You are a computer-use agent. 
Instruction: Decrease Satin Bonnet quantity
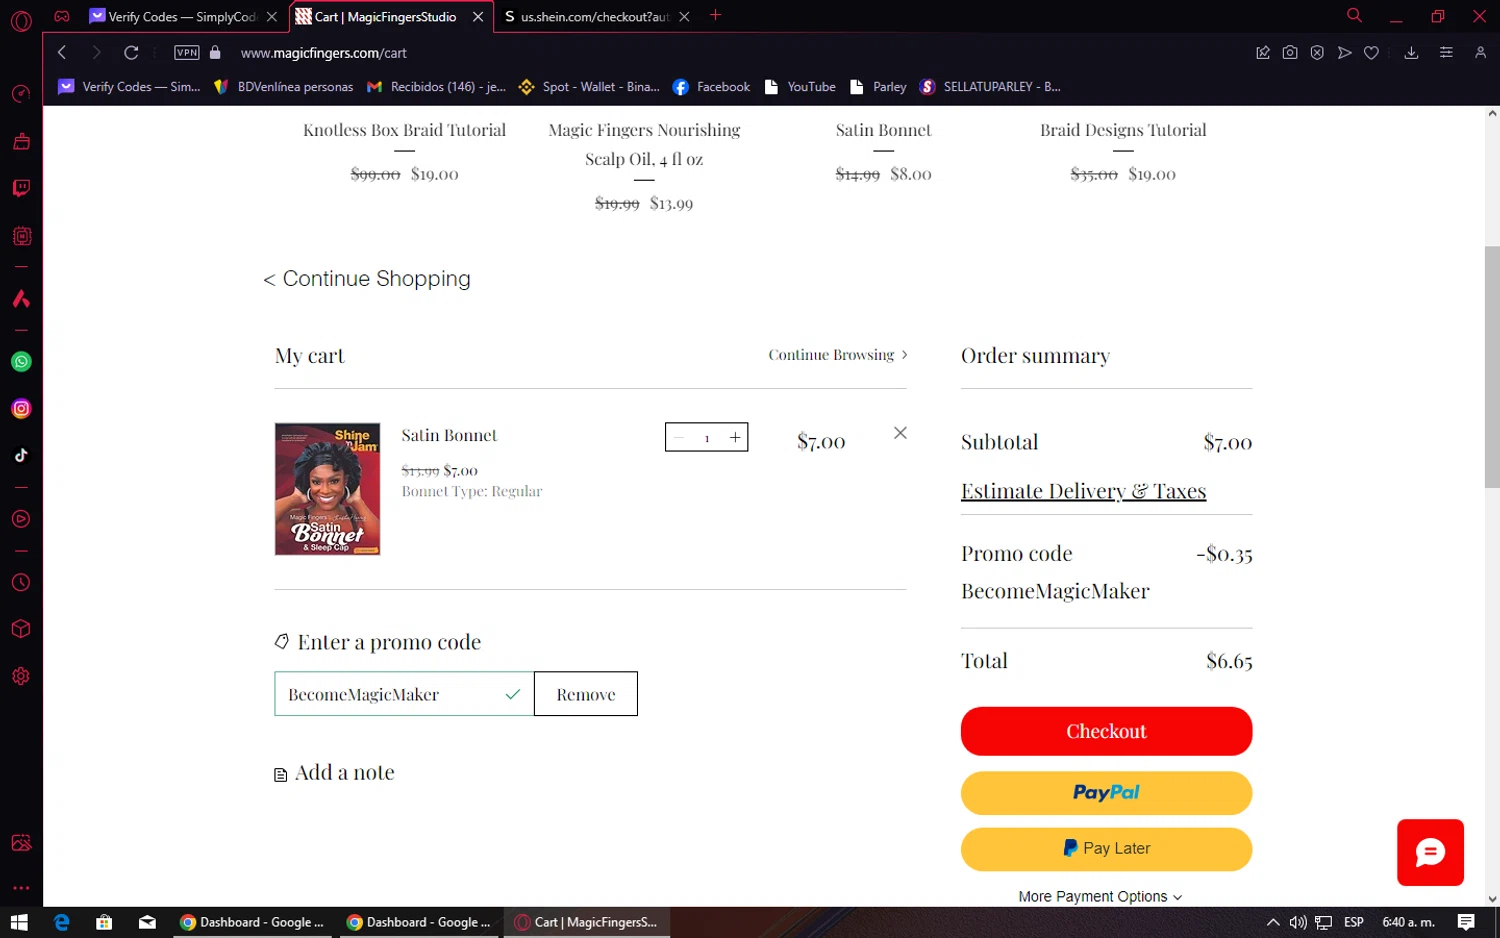679,437
